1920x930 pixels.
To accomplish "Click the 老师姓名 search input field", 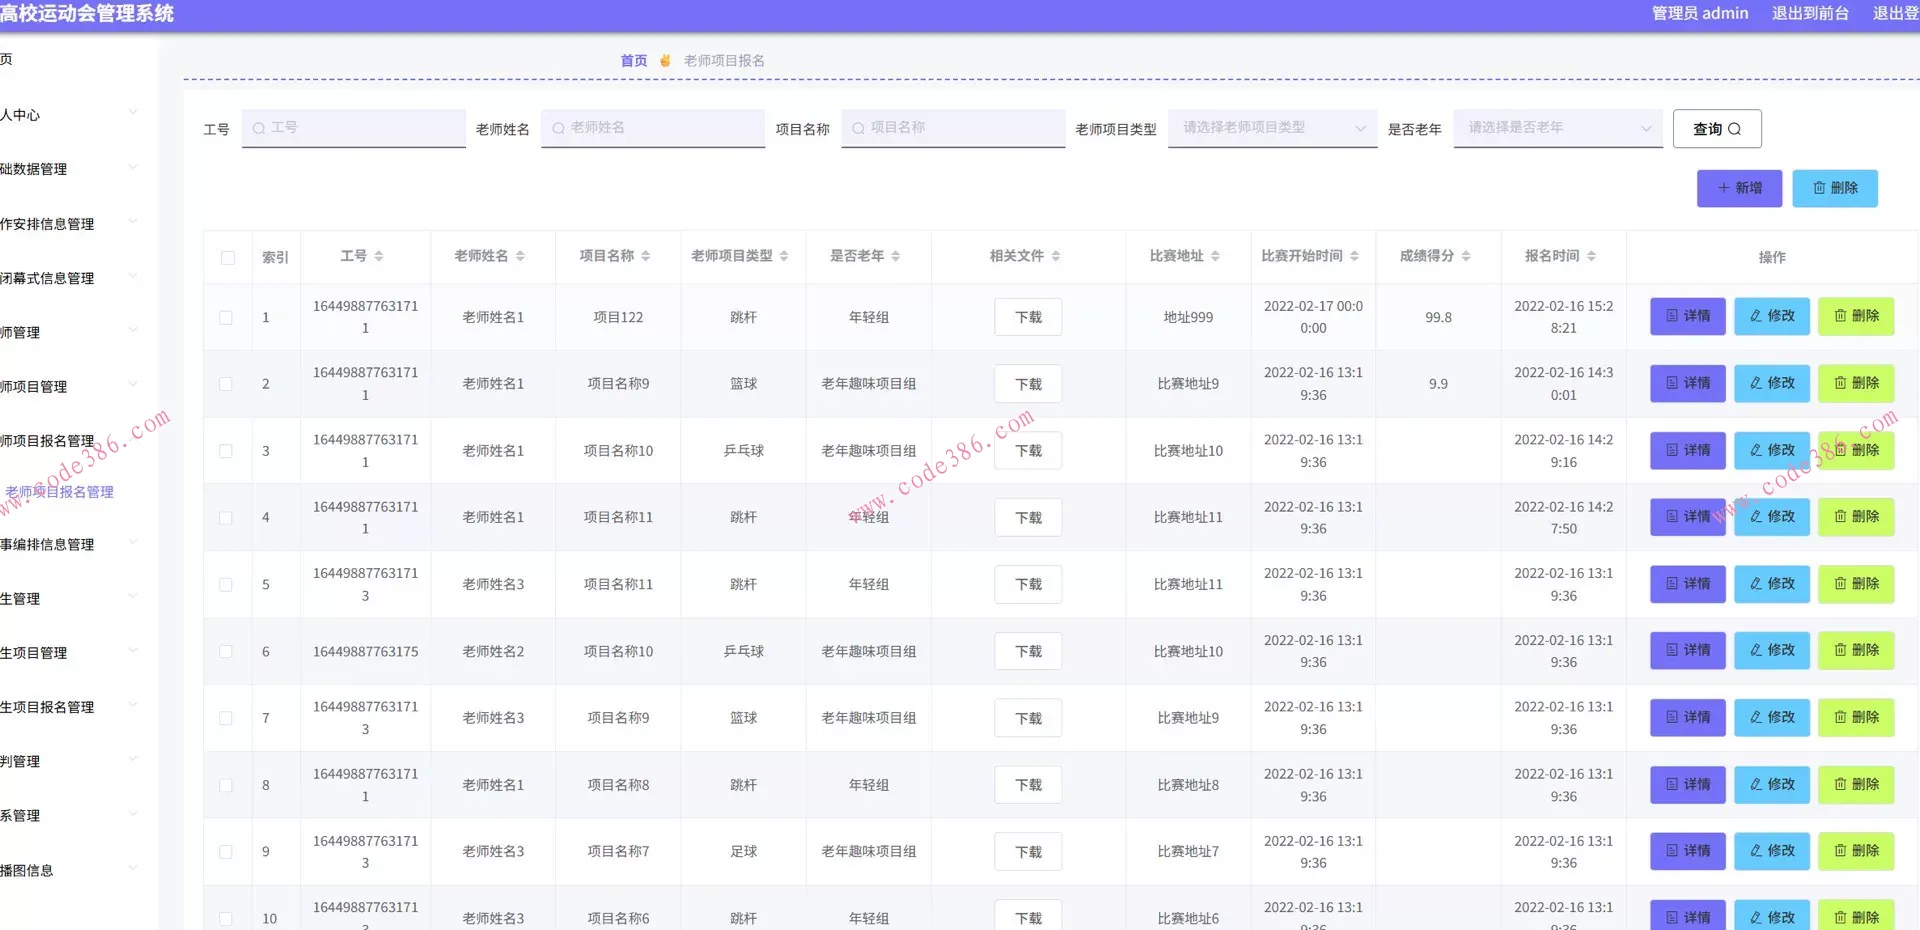I will [655, 128].
